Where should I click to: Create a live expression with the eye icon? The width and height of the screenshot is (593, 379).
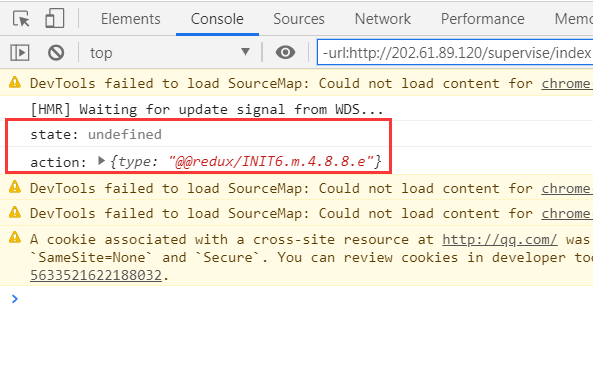tap(285, 52)
